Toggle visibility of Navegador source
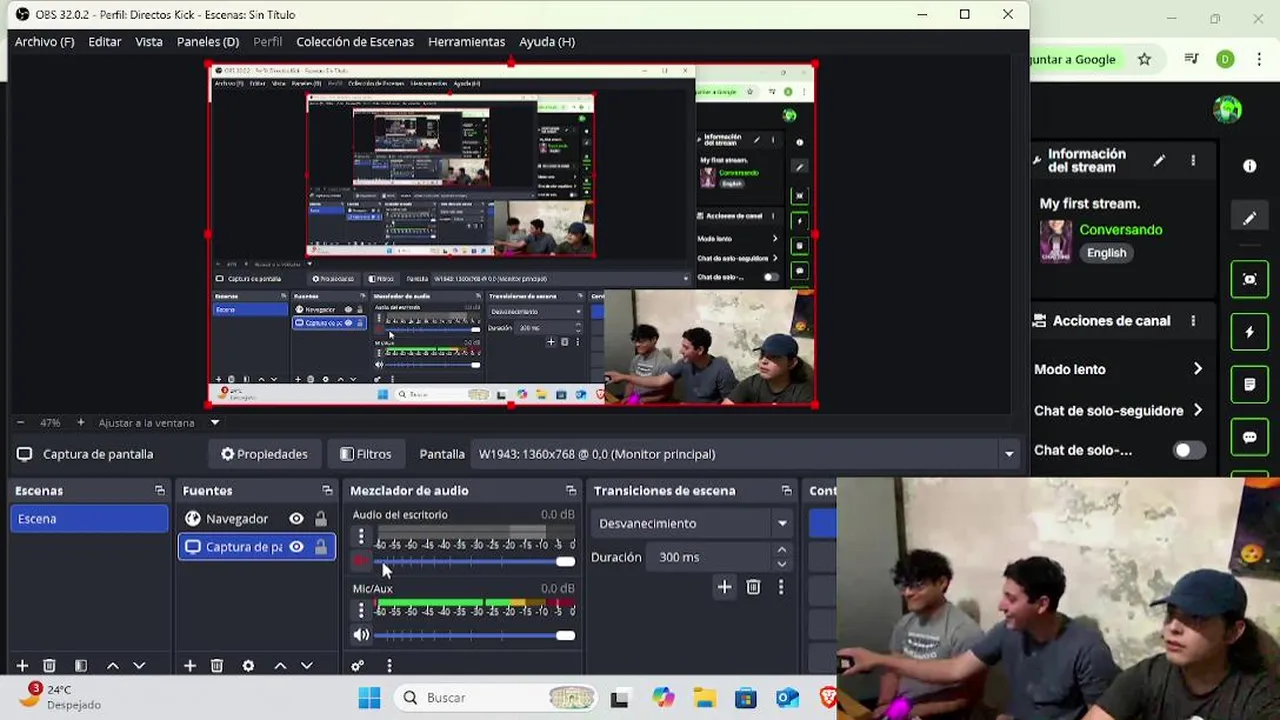Image resolution: width=1280 pixels, height=720 pixels. click(x=296, y=519)
